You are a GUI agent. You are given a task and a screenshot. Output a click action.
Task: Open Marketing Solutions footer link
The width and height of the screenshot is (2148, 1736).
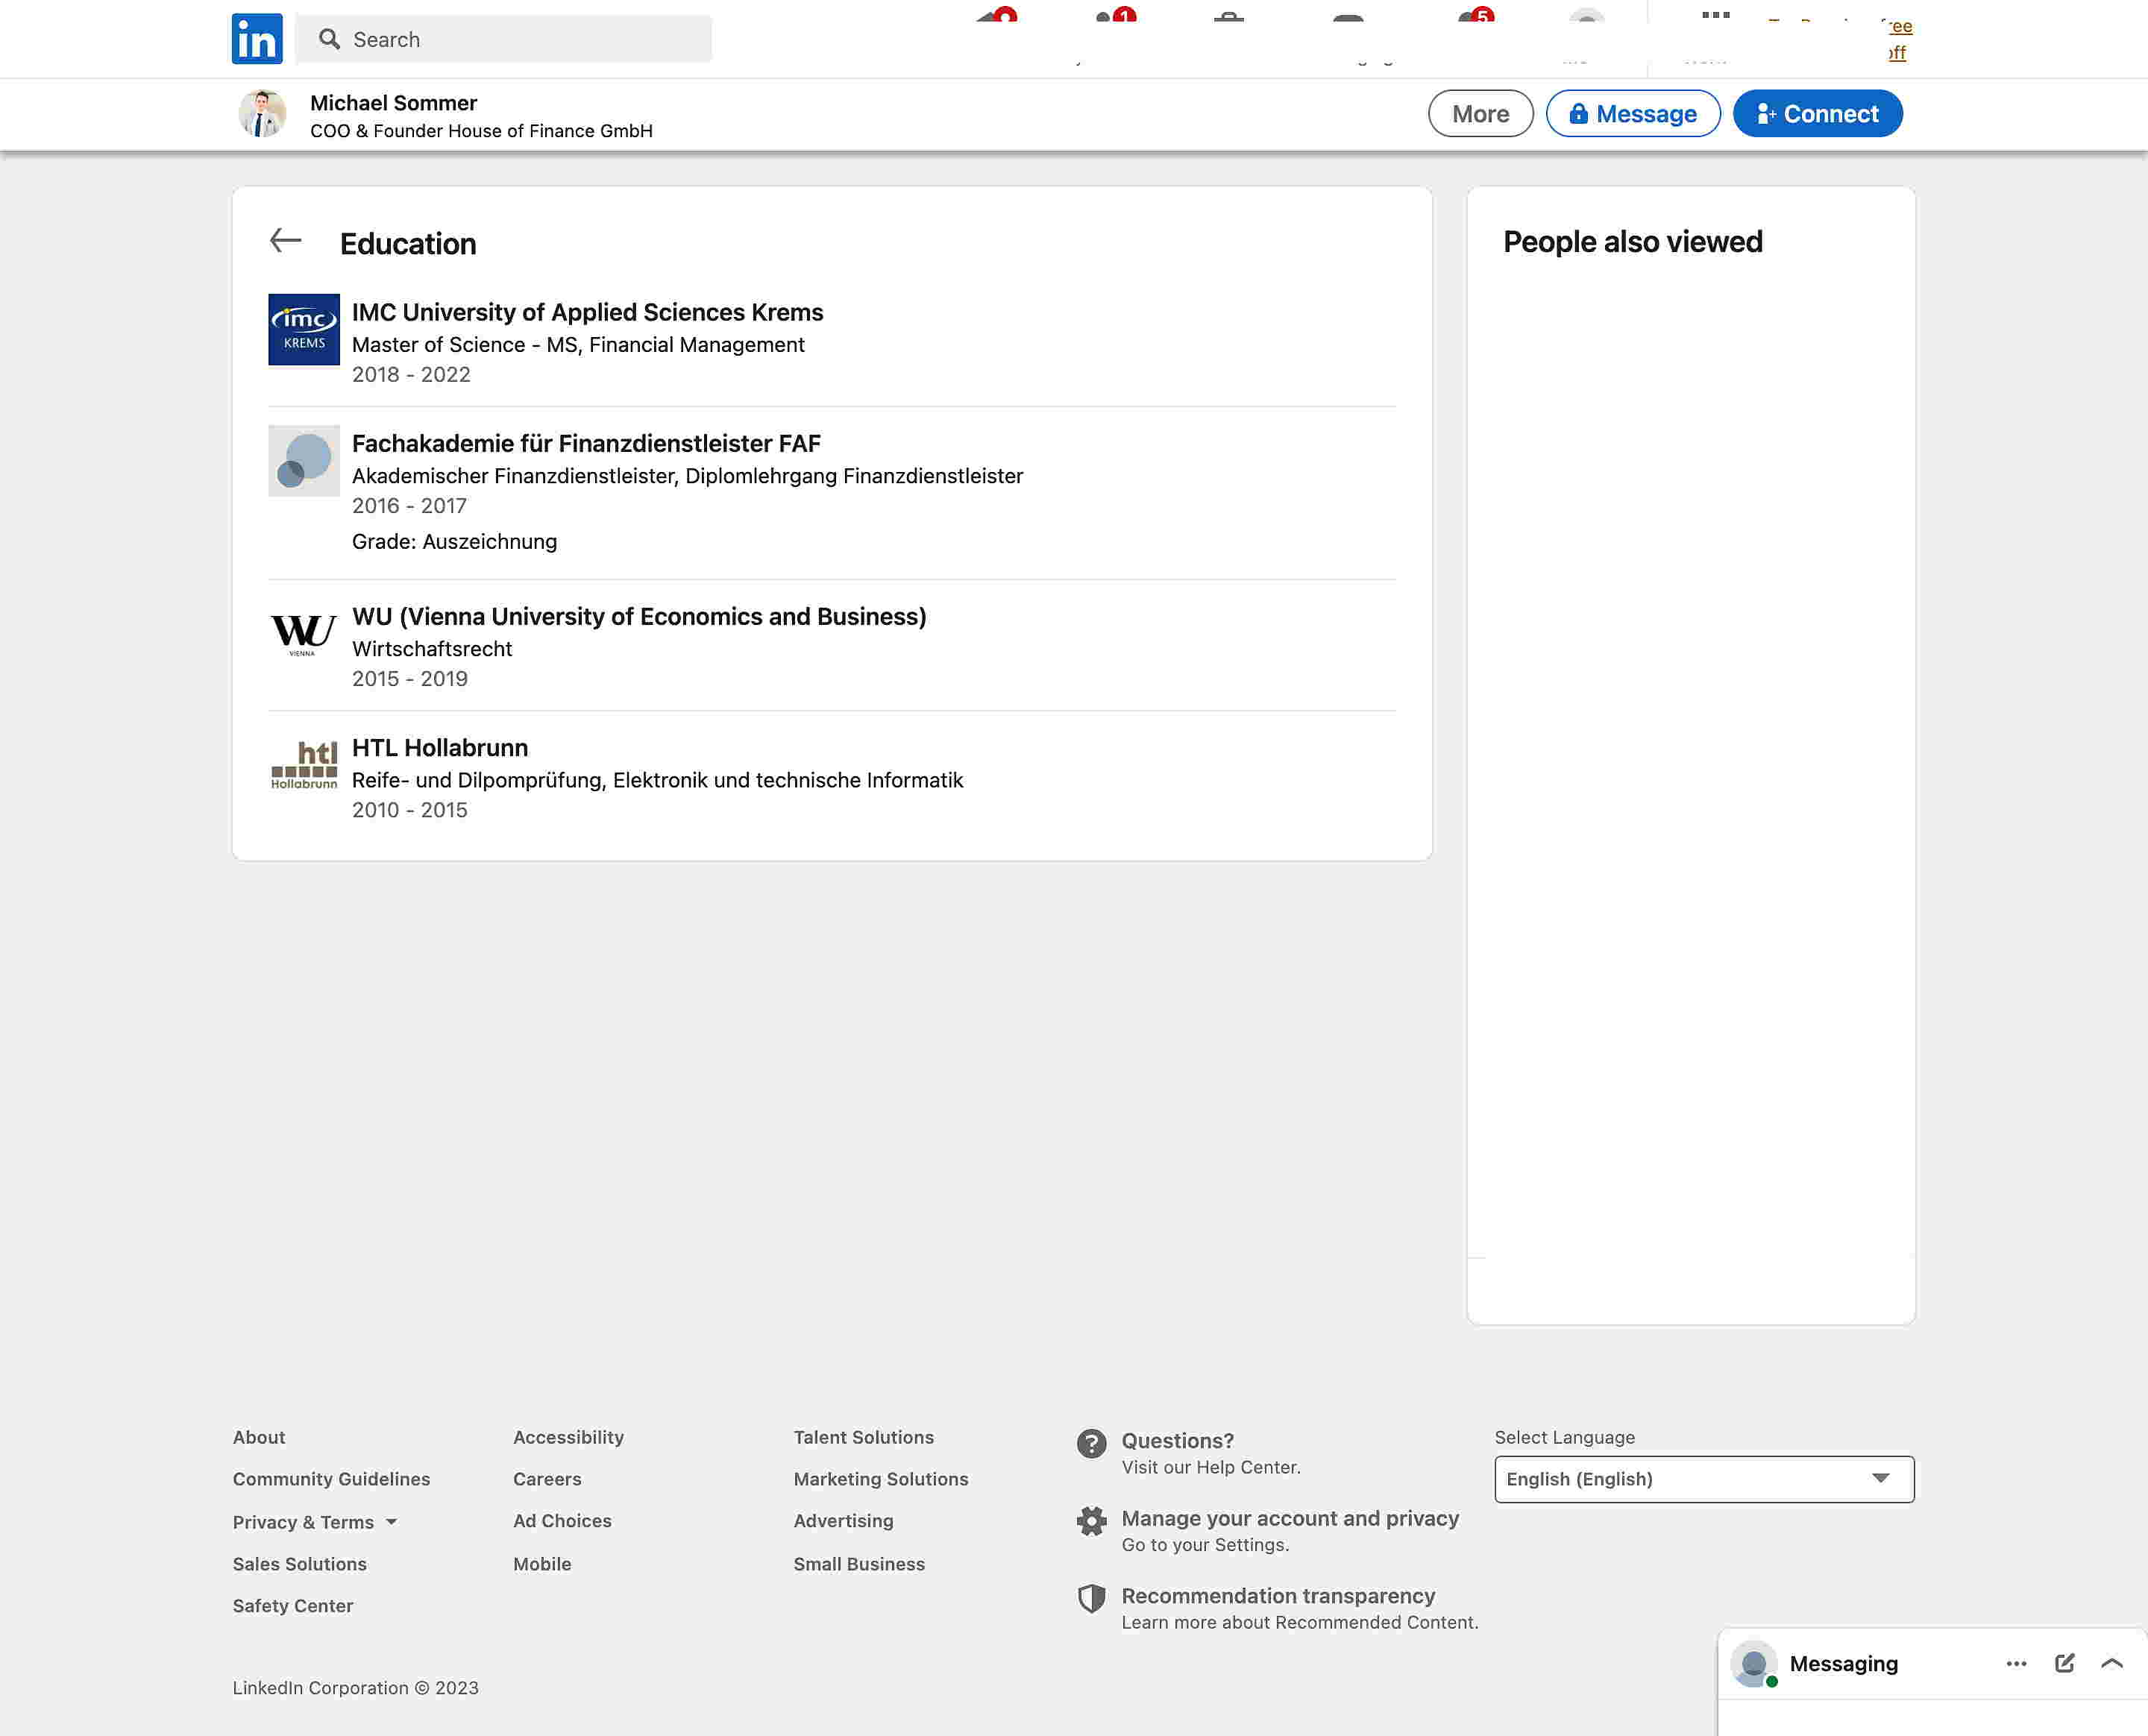(881, 1479)
